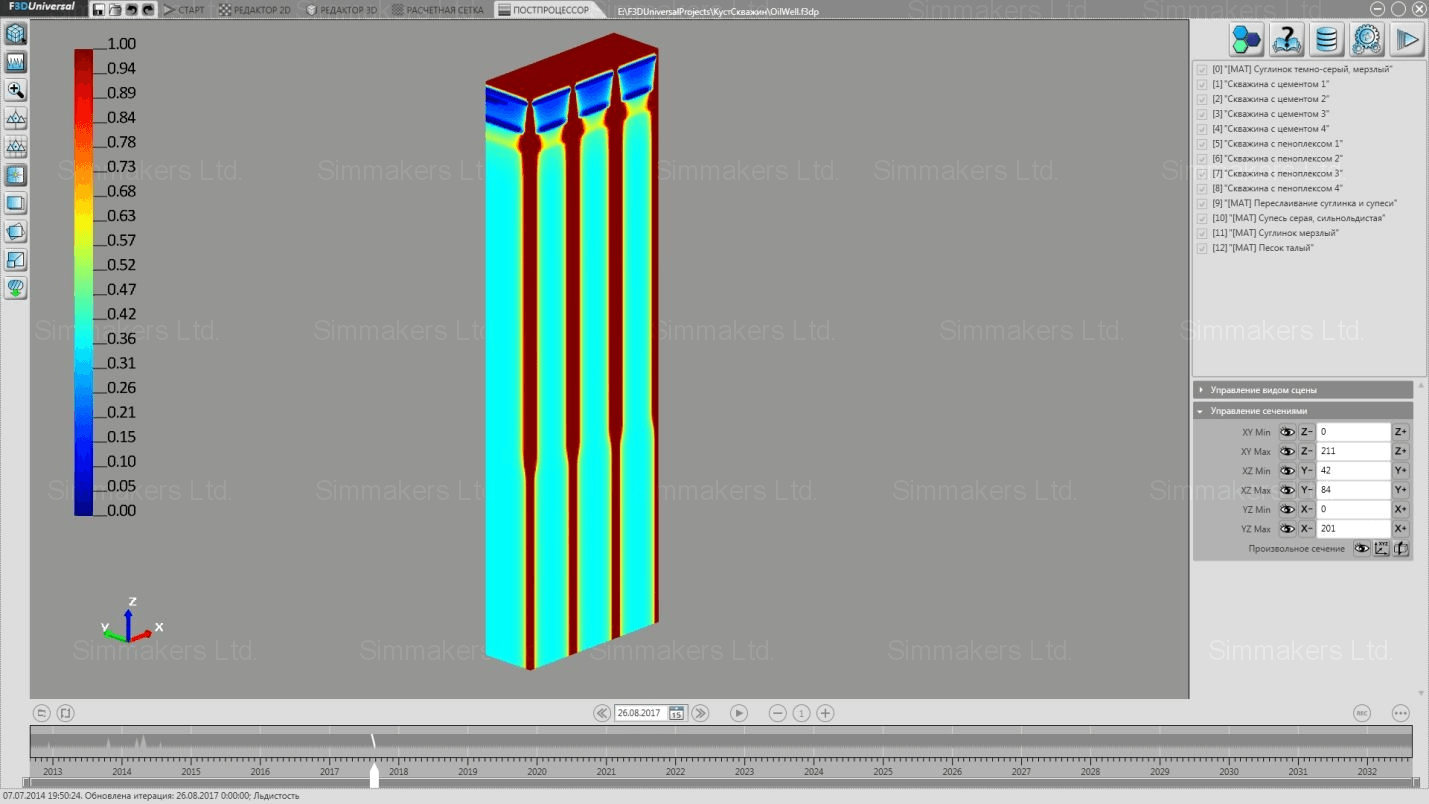
Task: Click Z− button for XY Min
Action: pos(1307,432)
